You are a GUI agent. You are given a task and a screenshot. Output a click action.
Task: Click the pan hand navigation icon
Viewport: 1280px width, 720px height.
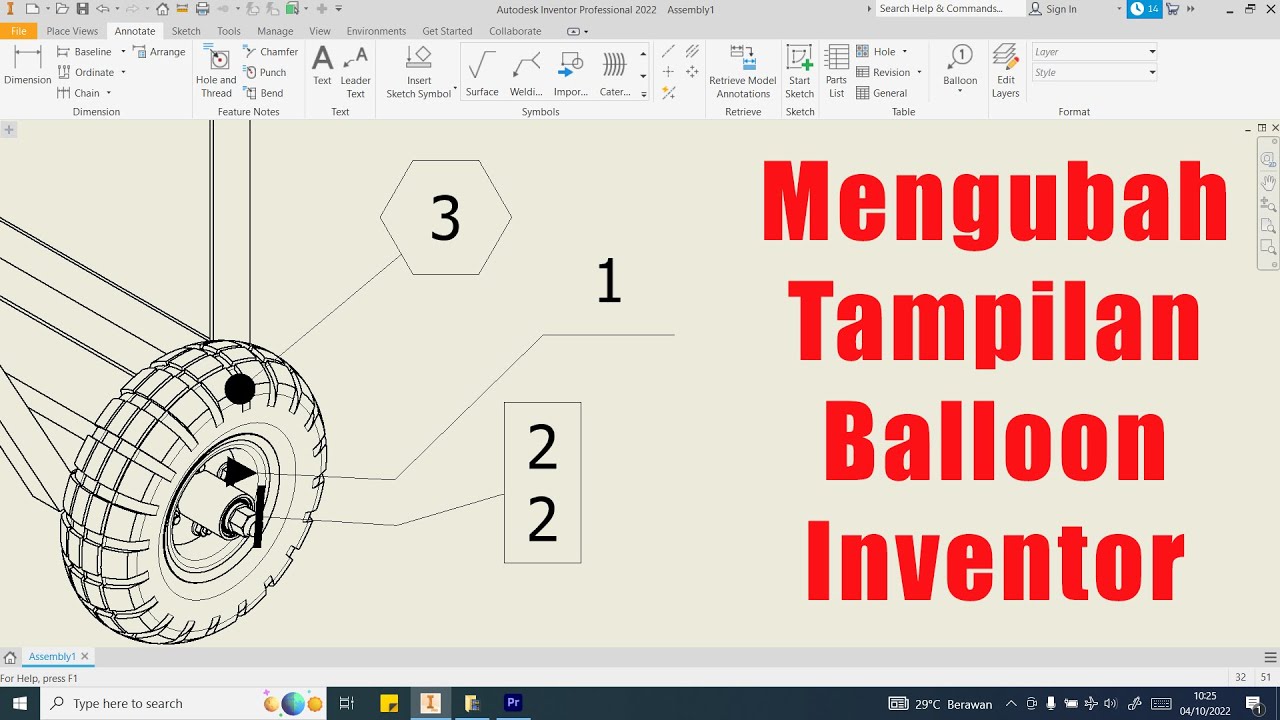pos(1268,182)
